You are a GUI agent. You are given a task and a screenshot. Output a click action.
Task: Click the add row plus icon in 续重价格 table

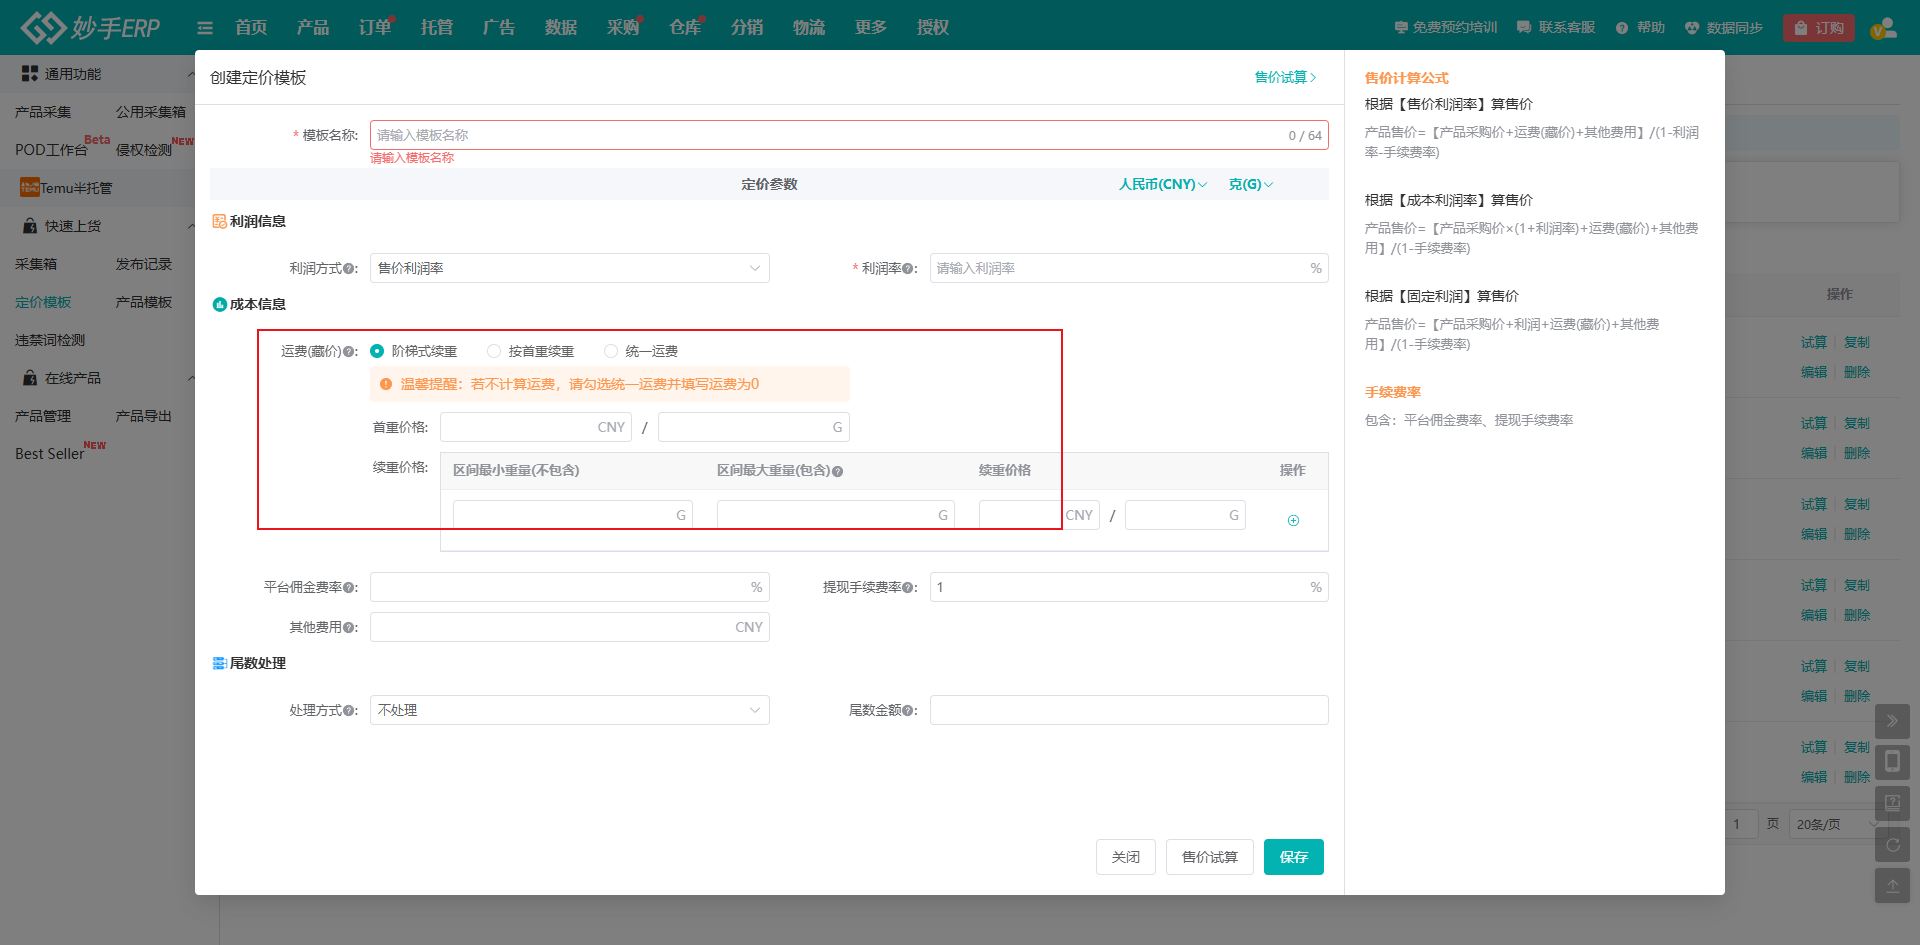tap(1293, 520)
